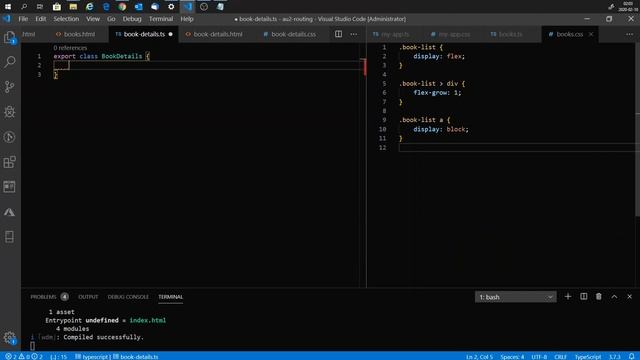Click the TypeScript version number in status bar
Viewport: 640px width, 360px height.
tap(615, 356)
